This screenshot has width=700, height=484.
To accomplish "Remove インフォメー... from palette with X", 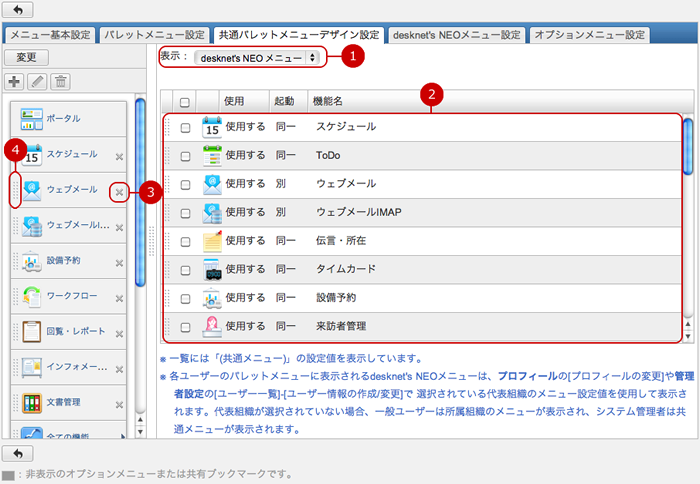I will [119, 369].
